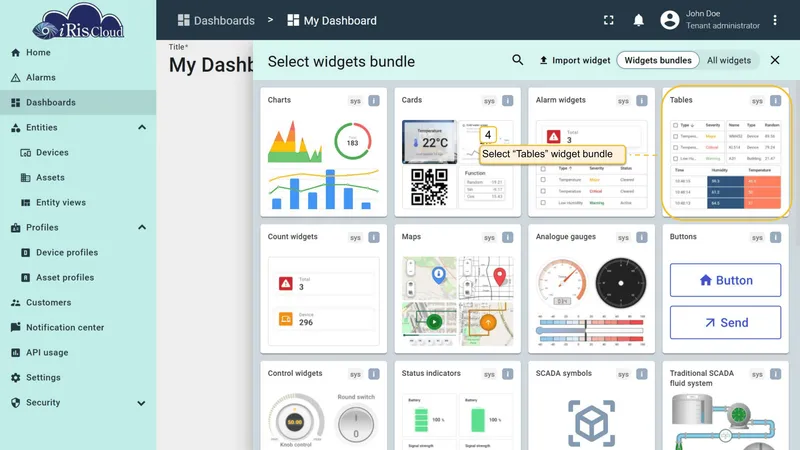Screen dimensions: 800x450
Task: Click the iRisCloud logo
Action: pos(78,21)
